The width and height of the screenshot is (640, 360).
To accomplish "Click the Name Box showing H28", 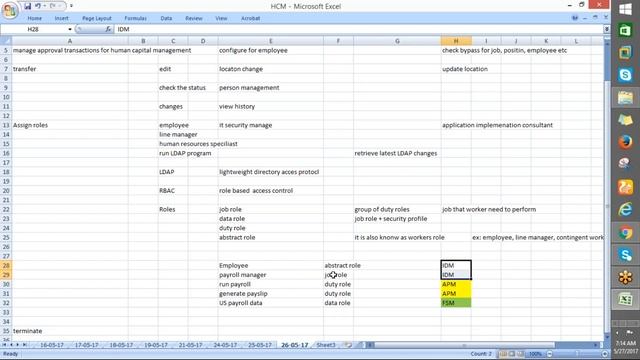I will pyautogui.click(x=34, y=29).
